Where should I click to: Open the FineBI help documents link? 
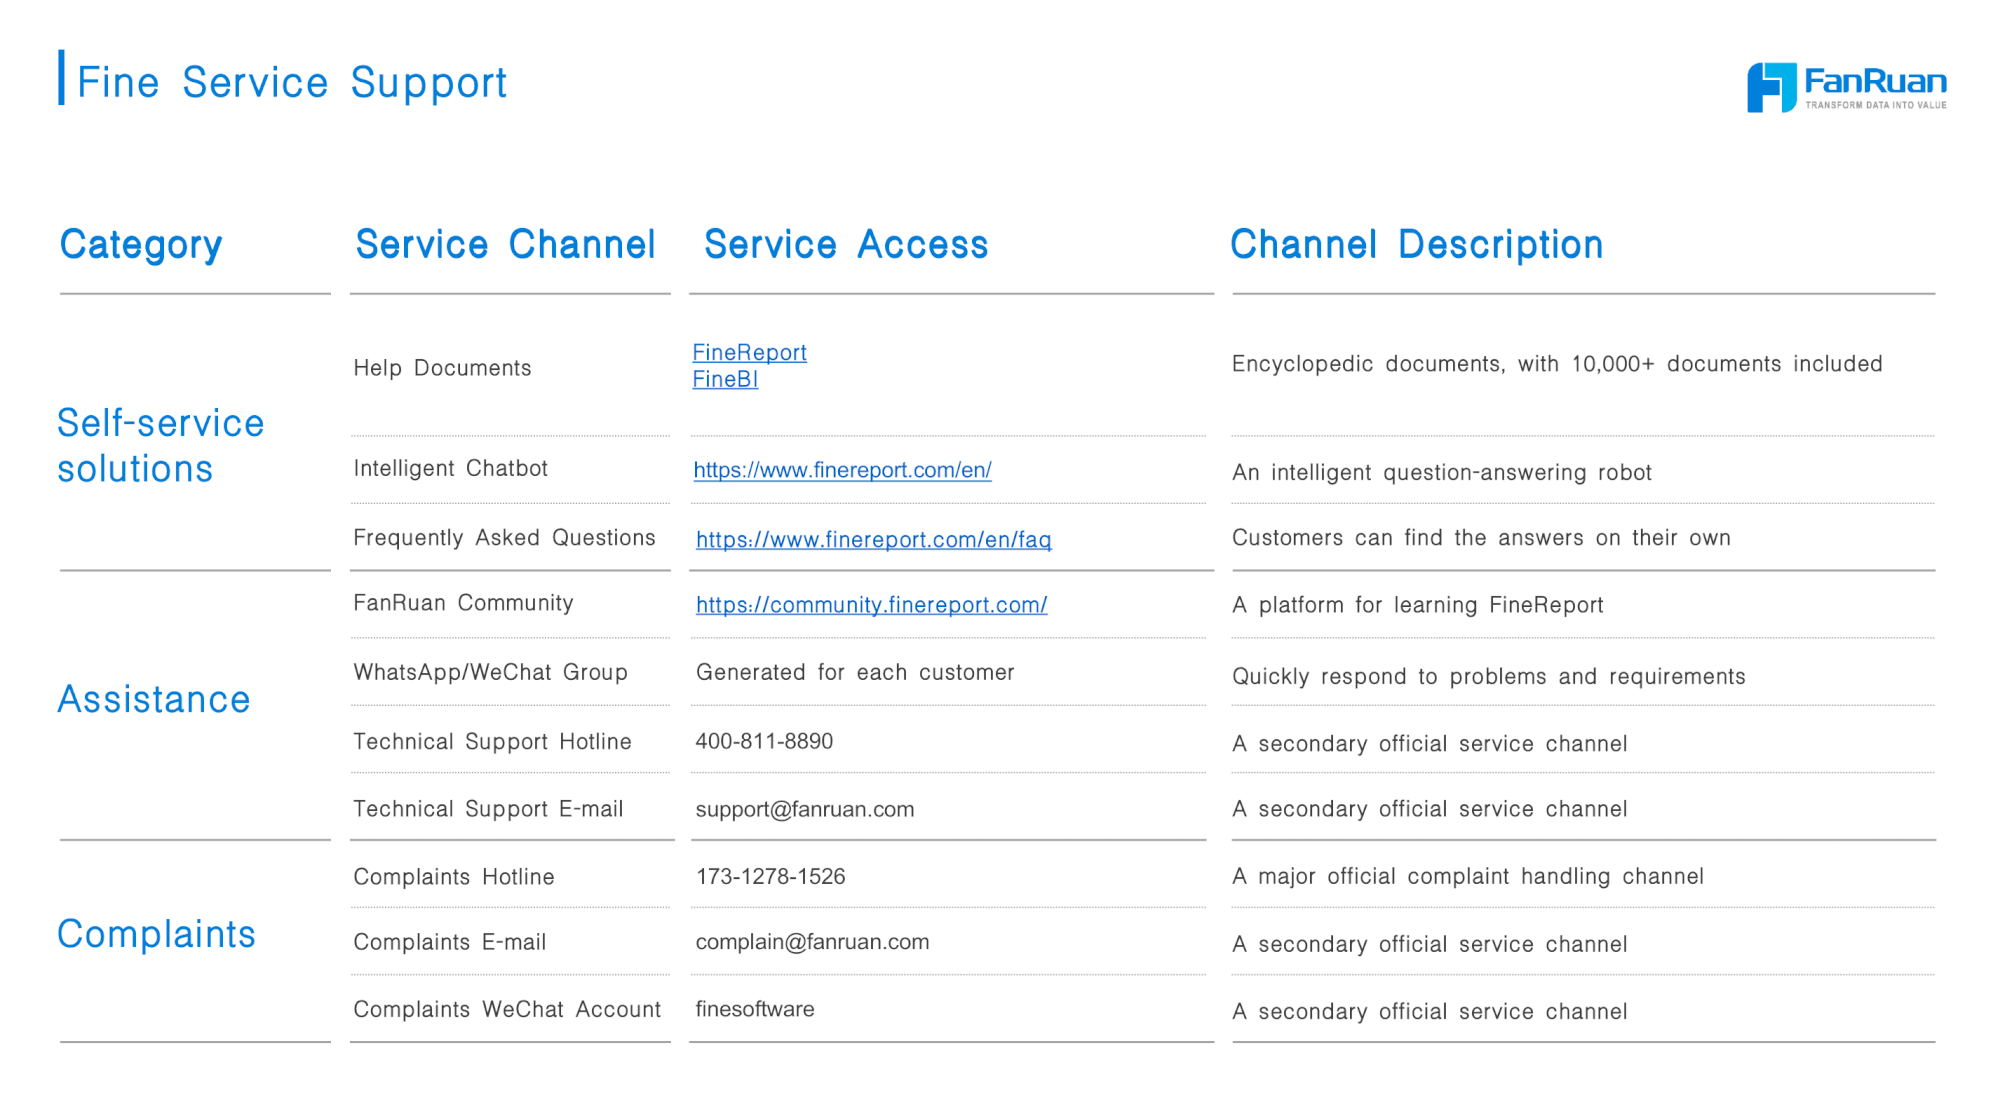(x=725, y=379)
